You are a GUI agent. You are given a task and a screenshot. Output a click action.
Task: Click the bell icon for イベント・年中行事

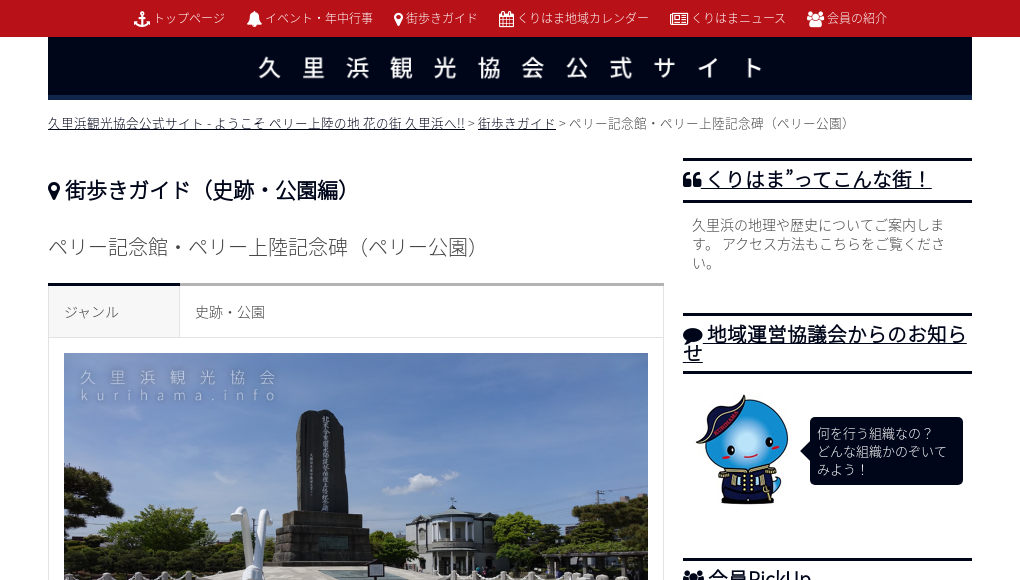(x=254, y=18)
